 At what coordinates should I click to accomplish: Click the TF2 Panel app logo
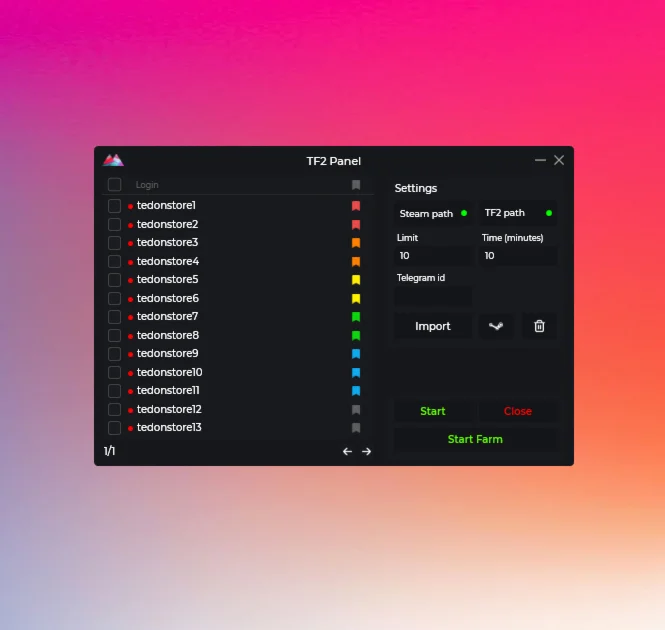pyautogui.click(x=113, y=160)
